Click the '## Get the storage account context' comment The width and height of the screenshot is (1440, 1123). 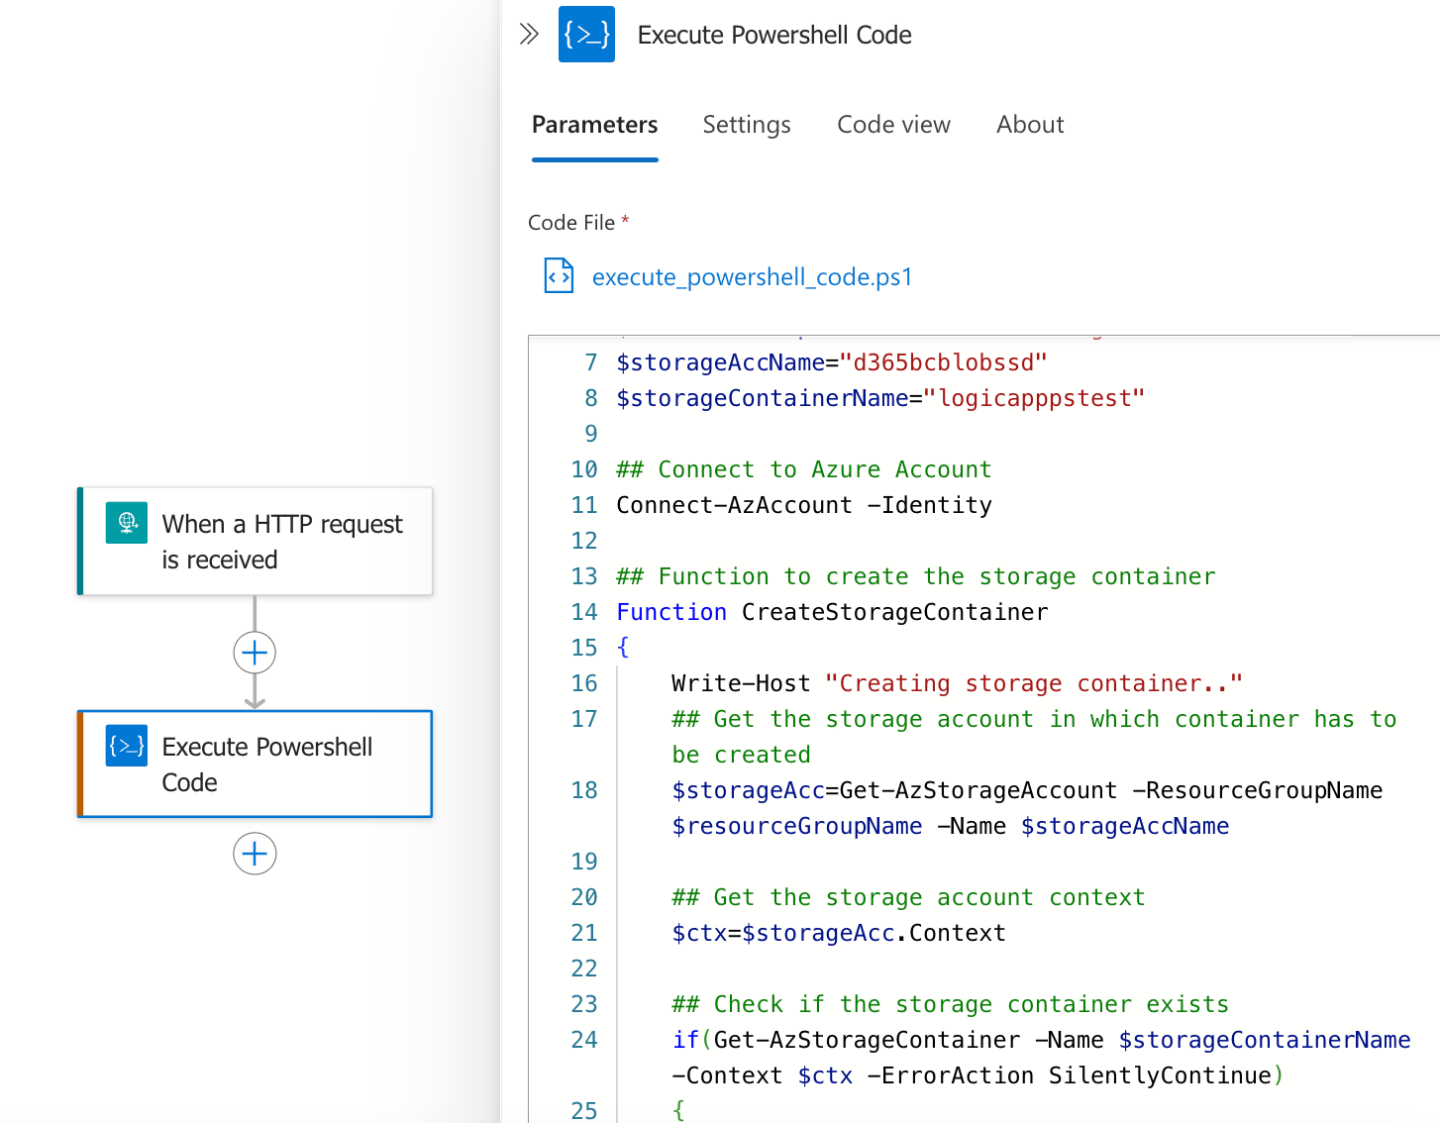tap(908, 897)
